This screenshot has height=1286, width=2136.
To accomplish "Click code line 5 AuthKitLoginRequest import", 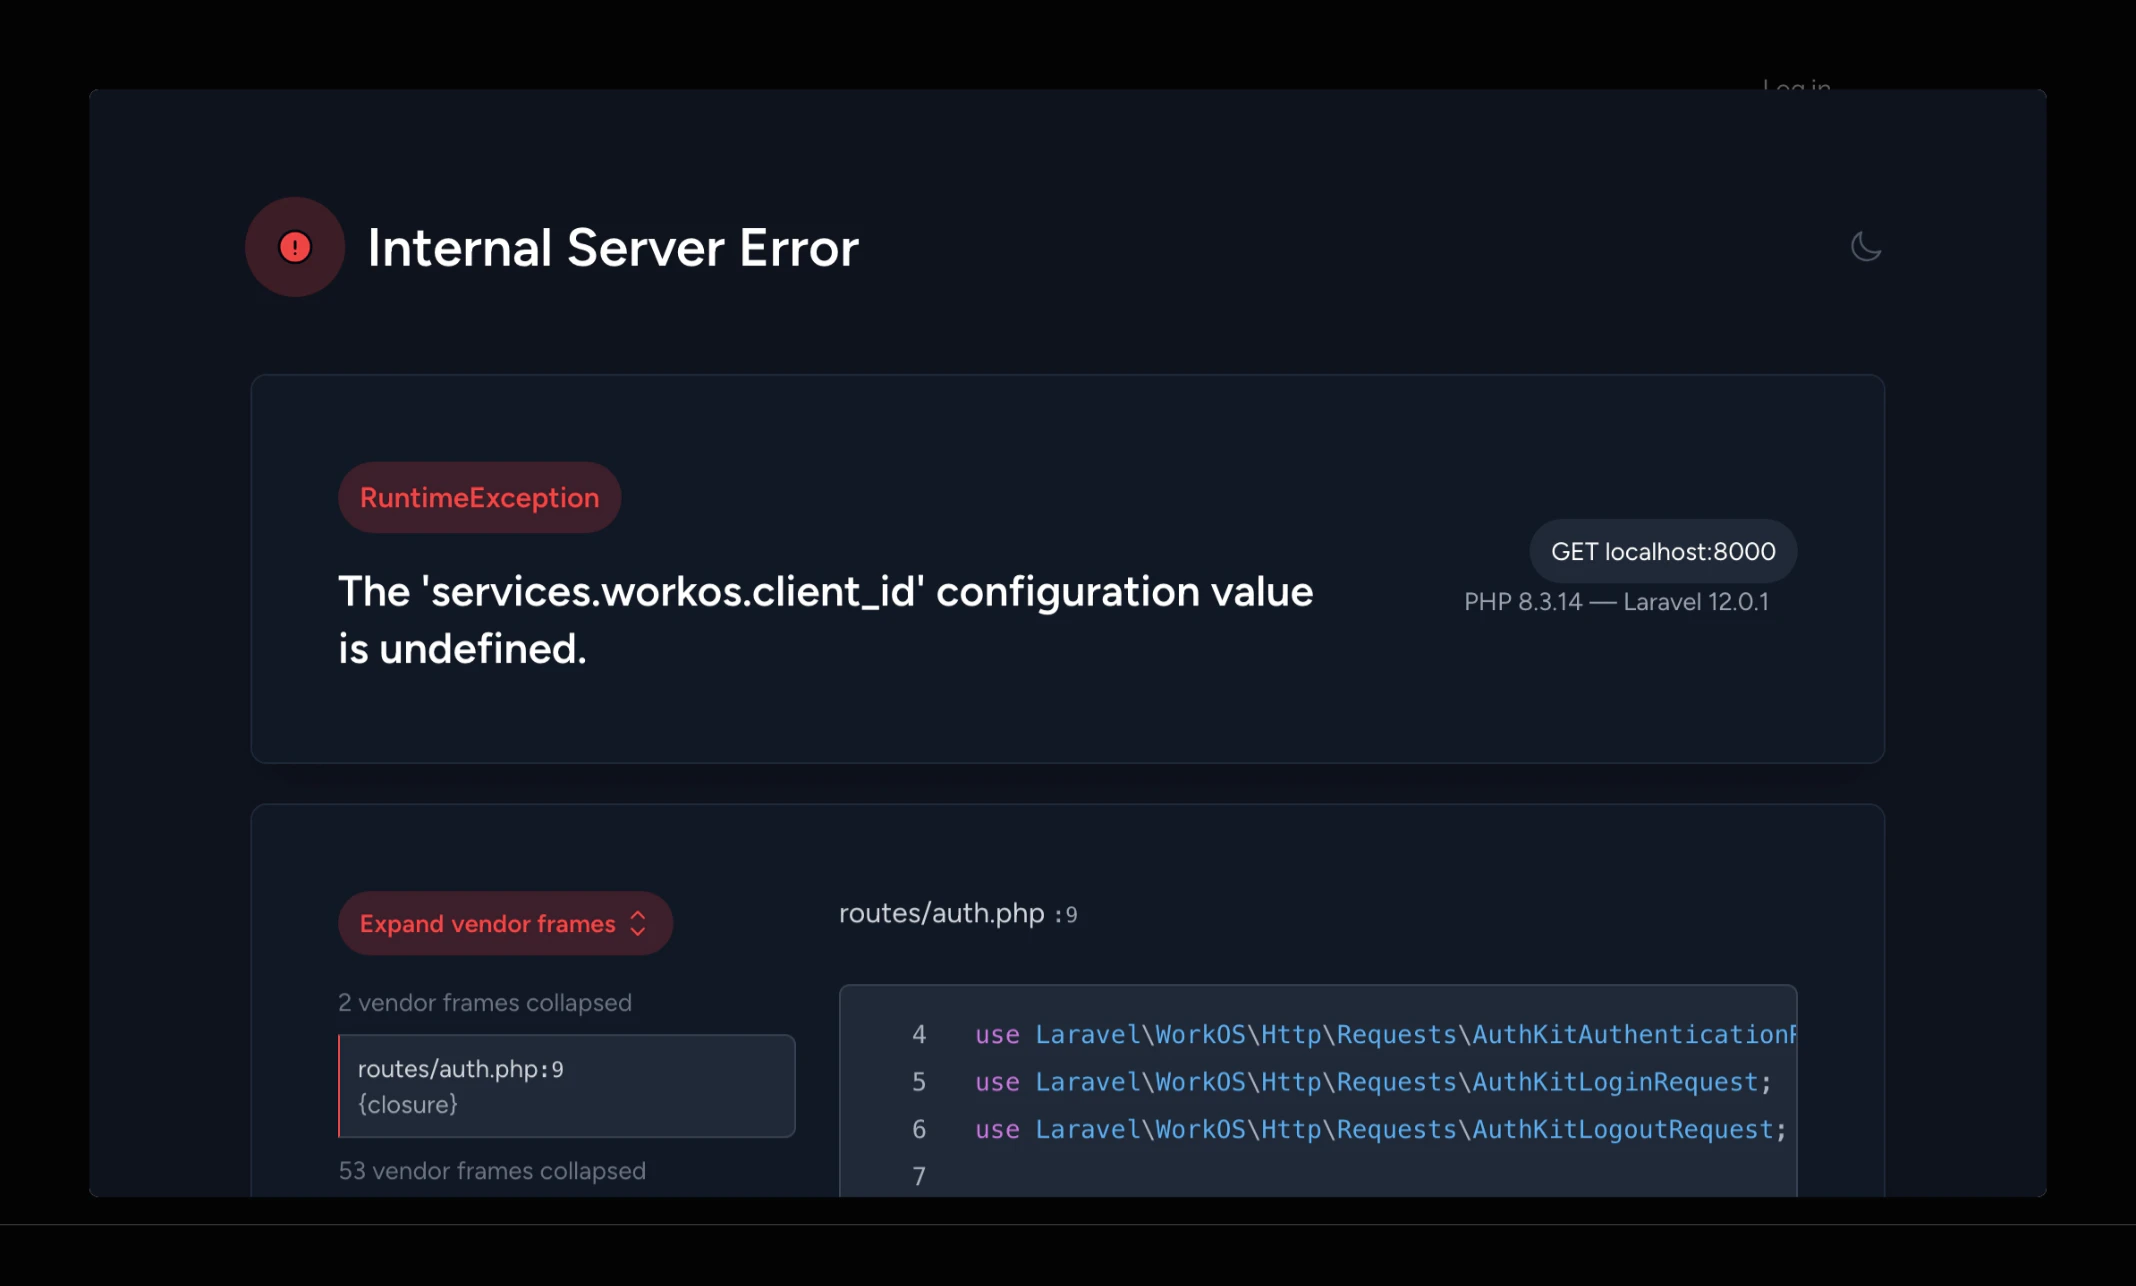I will [1373, 1082].
